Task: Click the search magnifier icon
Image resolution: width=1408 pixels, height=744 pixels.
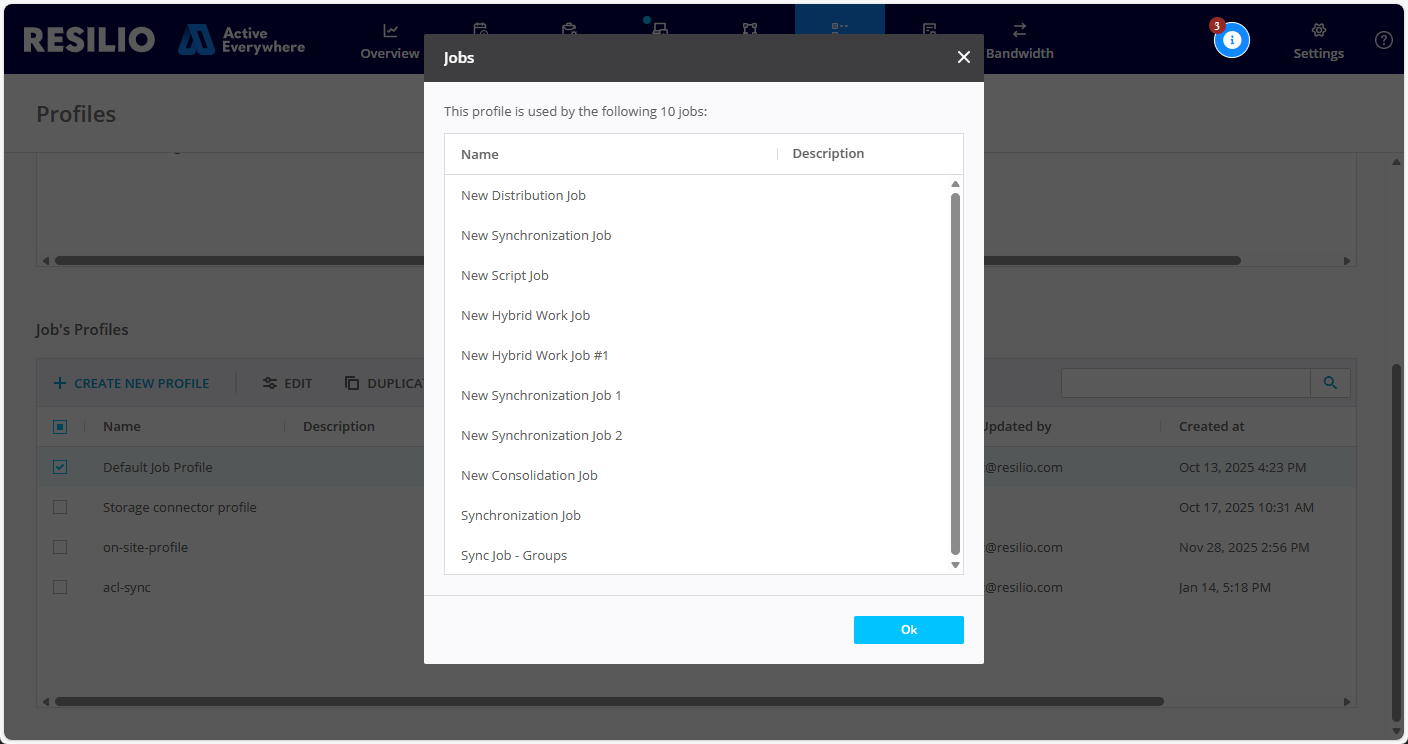Action: coord(1330,383)
